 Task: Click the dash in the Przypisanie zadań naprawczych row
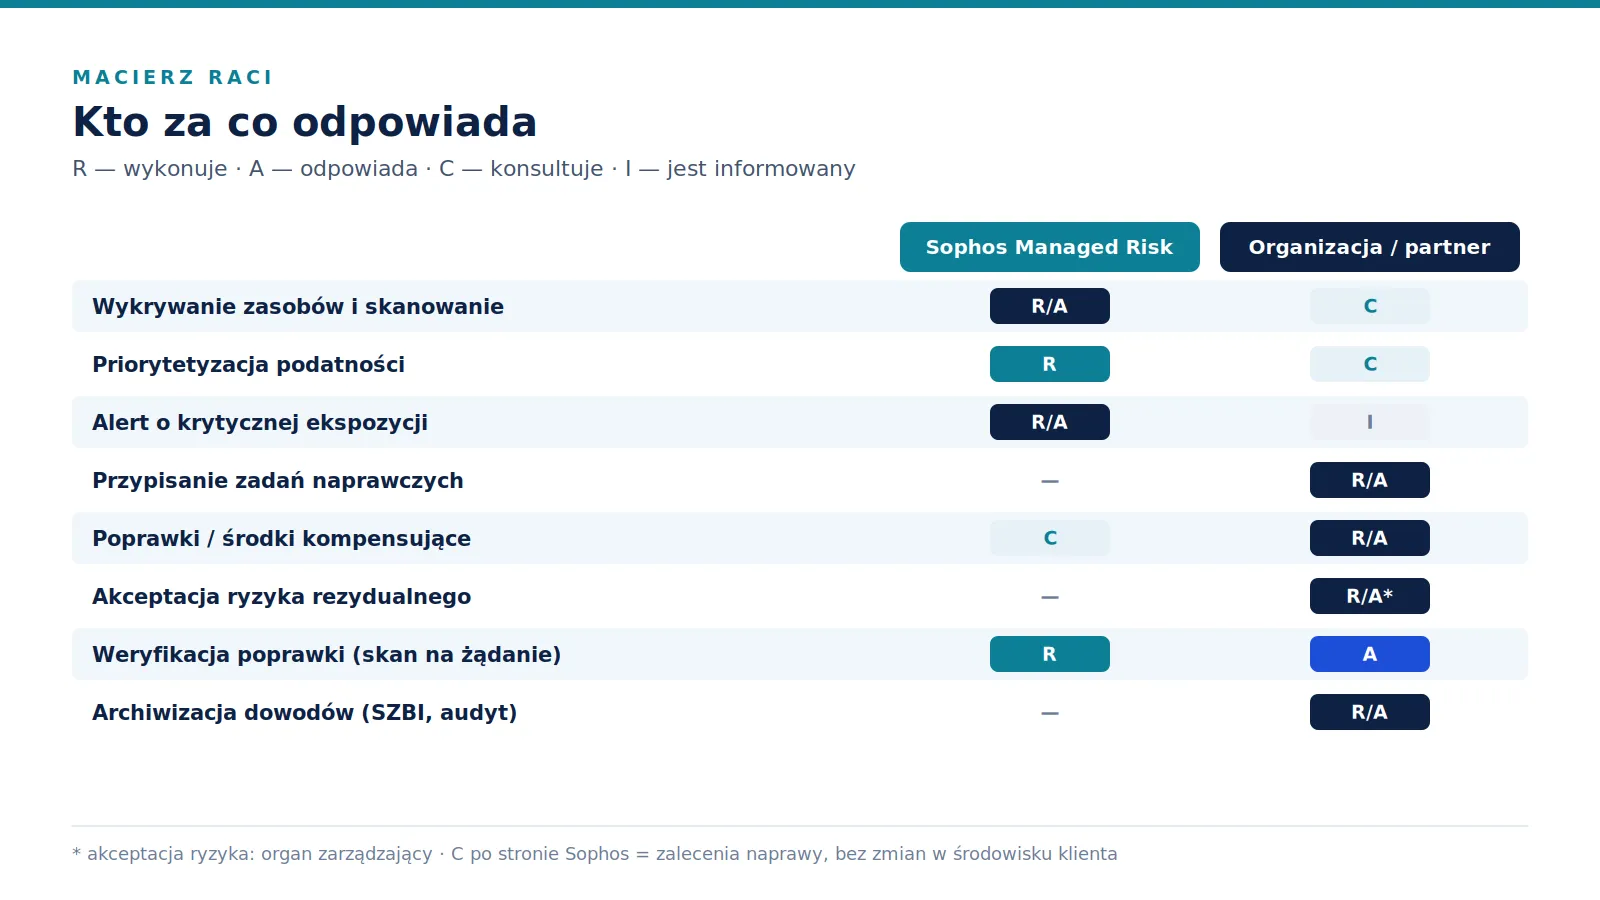pos(1049,481)
